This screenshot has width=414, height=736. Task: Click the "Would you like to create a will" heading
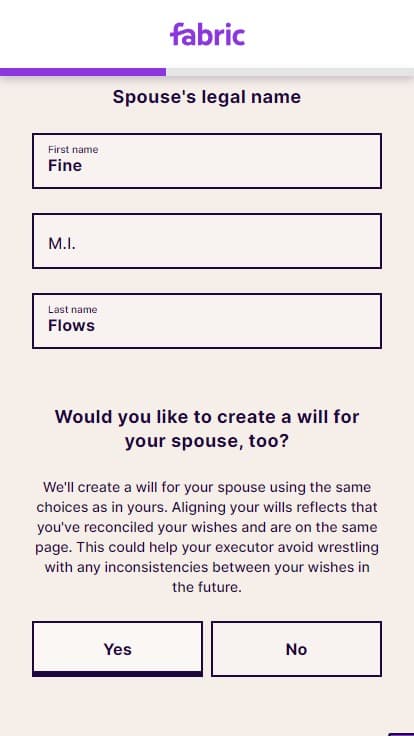(x=207, y=429)
